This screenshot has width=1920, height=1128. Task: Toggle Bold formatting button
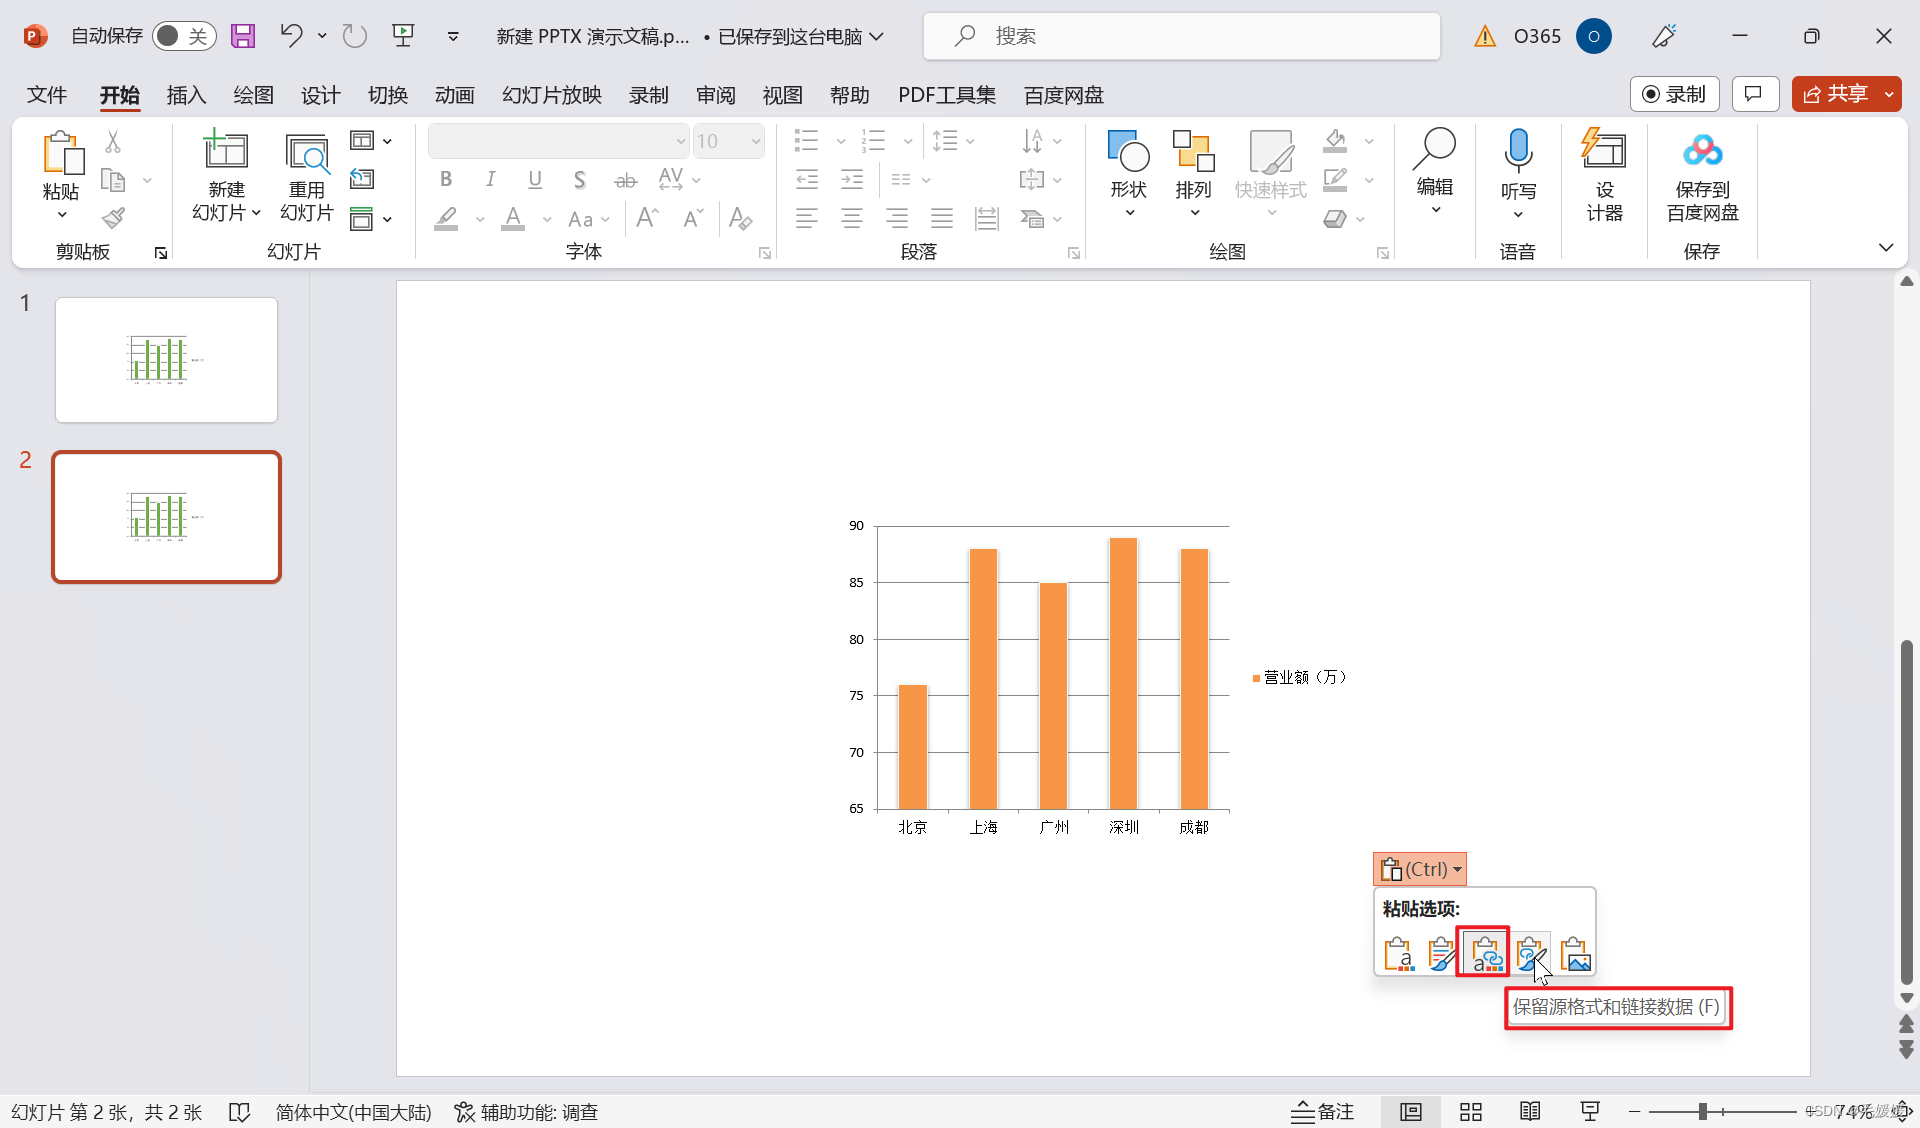446,179
